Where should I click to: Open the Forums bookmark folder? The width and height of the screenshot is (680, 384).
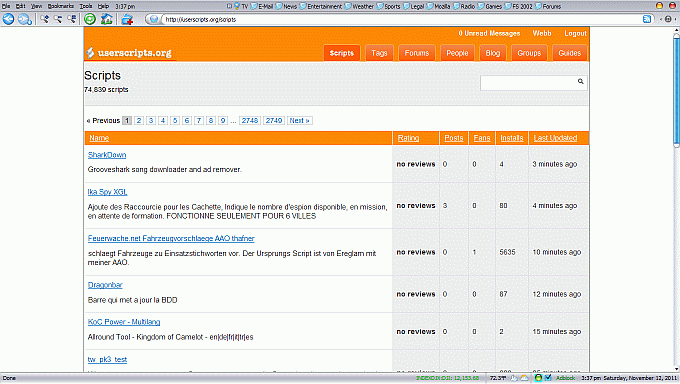[548, 6]
